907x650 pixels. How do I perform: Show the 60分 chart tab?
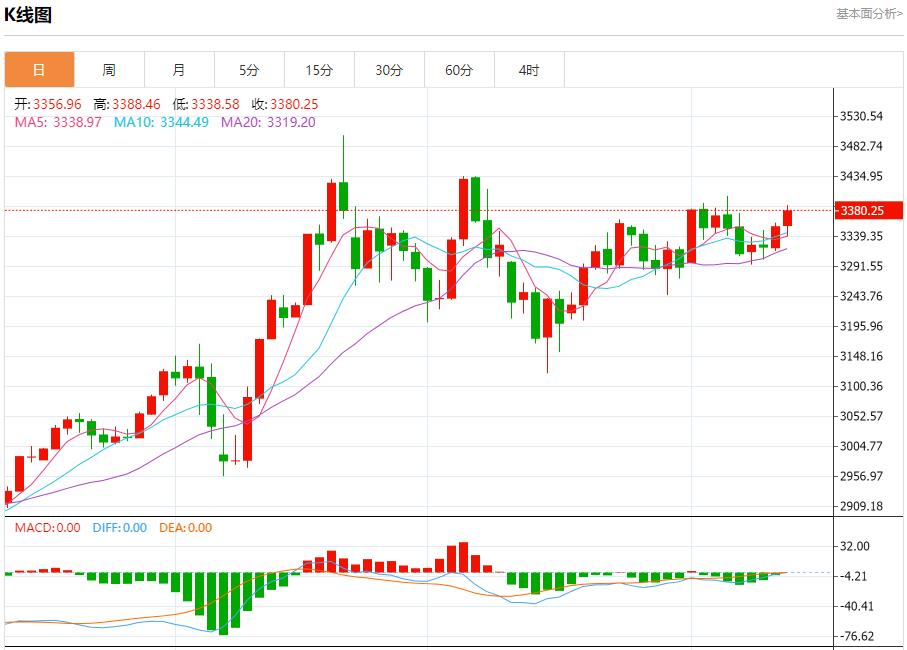(459, 70)
